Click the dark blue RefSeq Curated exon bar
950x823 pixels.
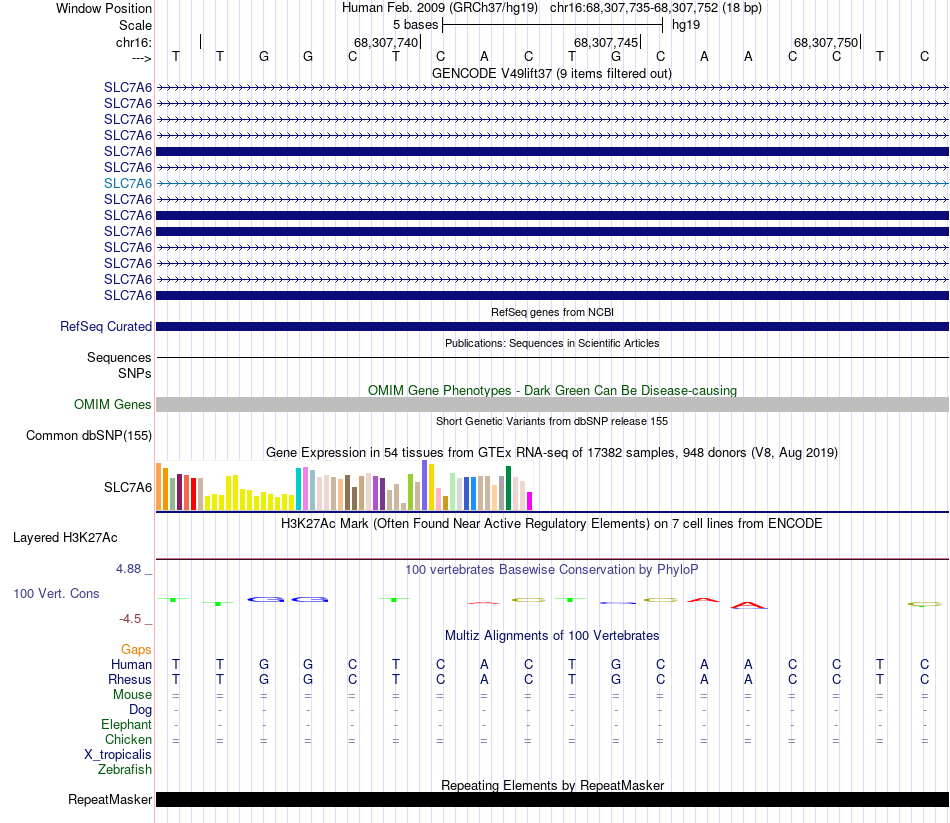pos(552,327)
